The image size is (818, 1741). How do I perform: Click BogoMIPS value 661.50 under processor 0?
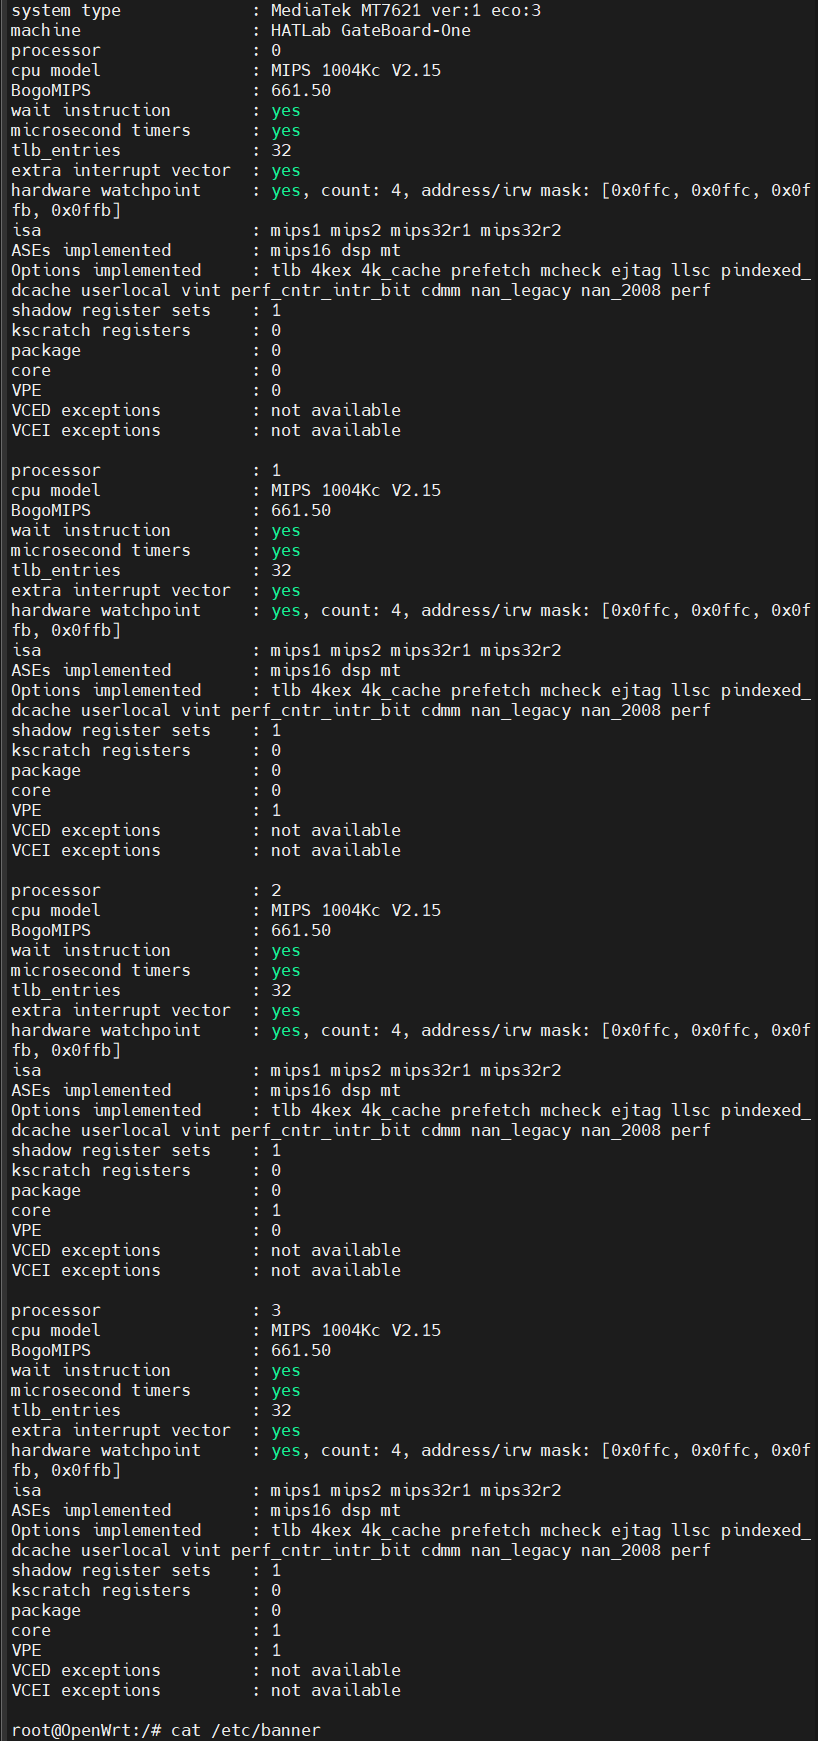coord(300,90)
